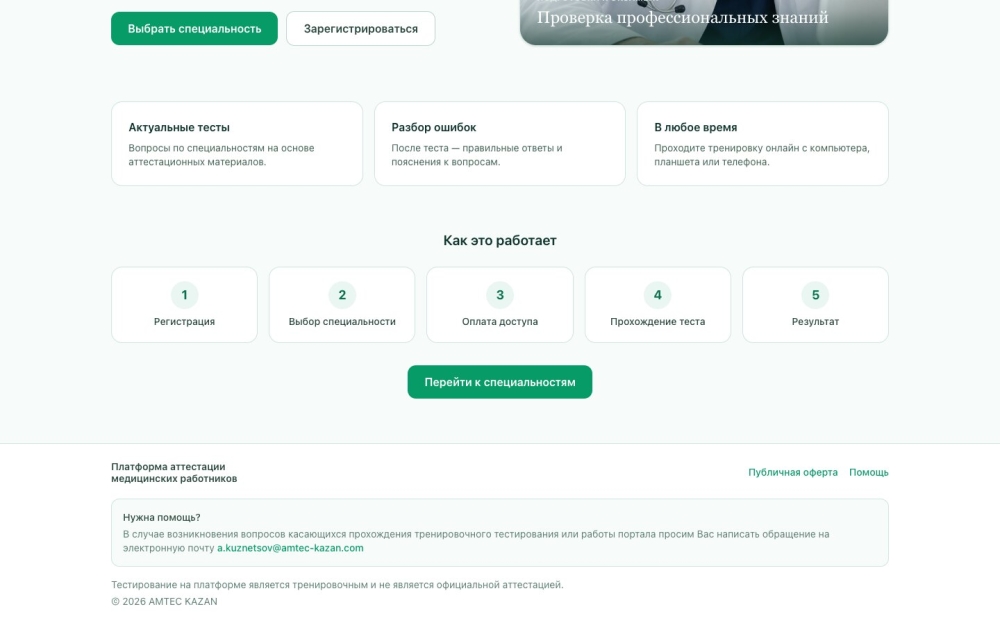This screenshot has width=1000, height=625.
Task: Click the «© 2026 AMTEC KAZAN» copyright text
Action: pos(164,601)
